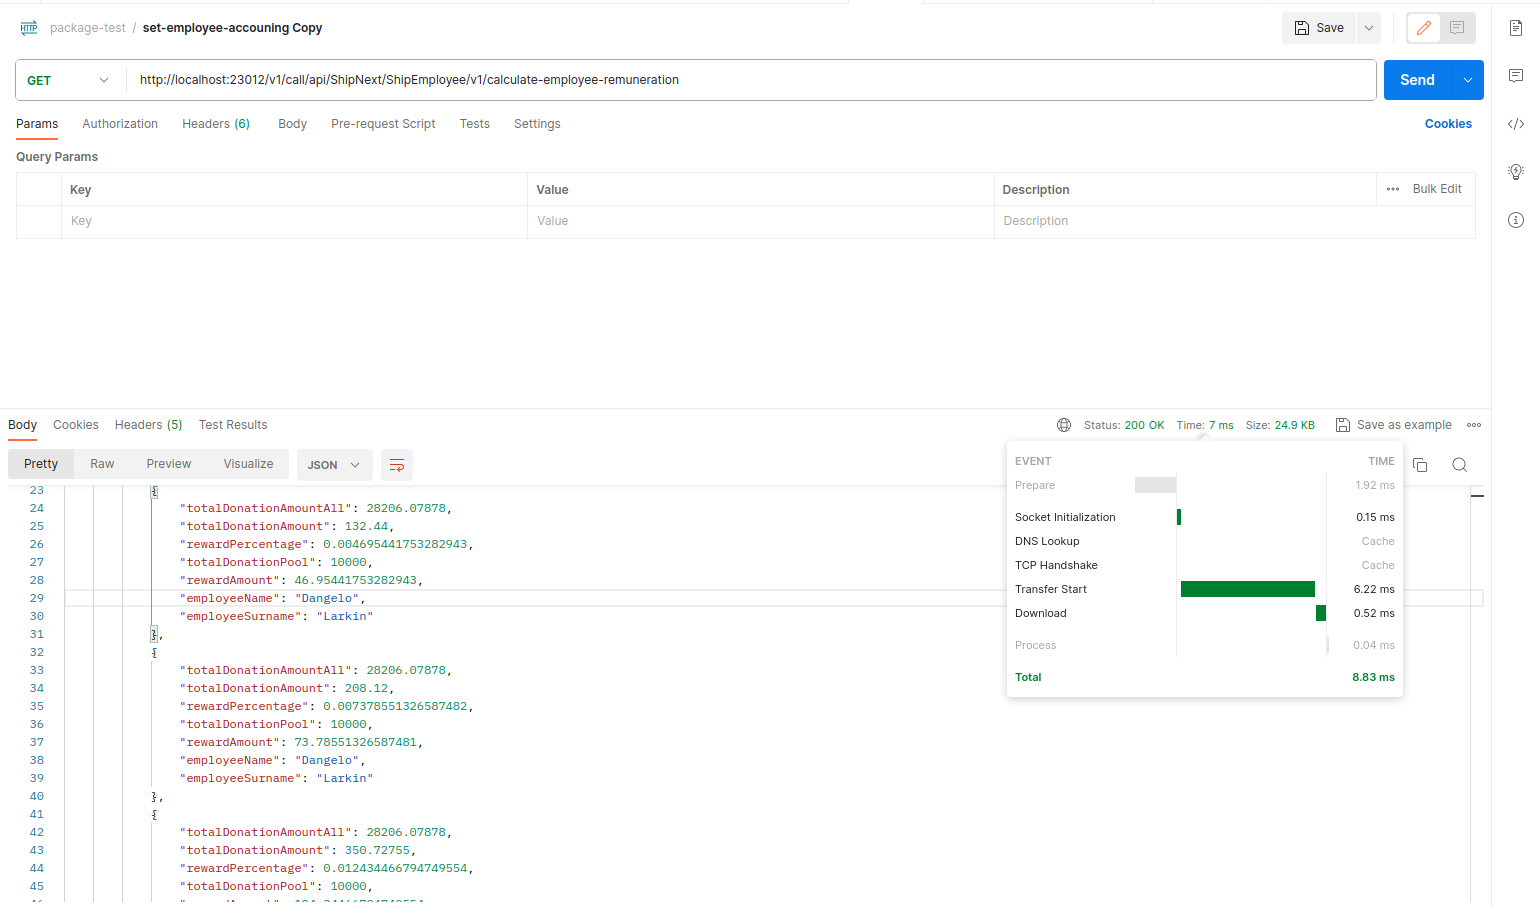Click the Description input cell

[x=1234, y=221]
